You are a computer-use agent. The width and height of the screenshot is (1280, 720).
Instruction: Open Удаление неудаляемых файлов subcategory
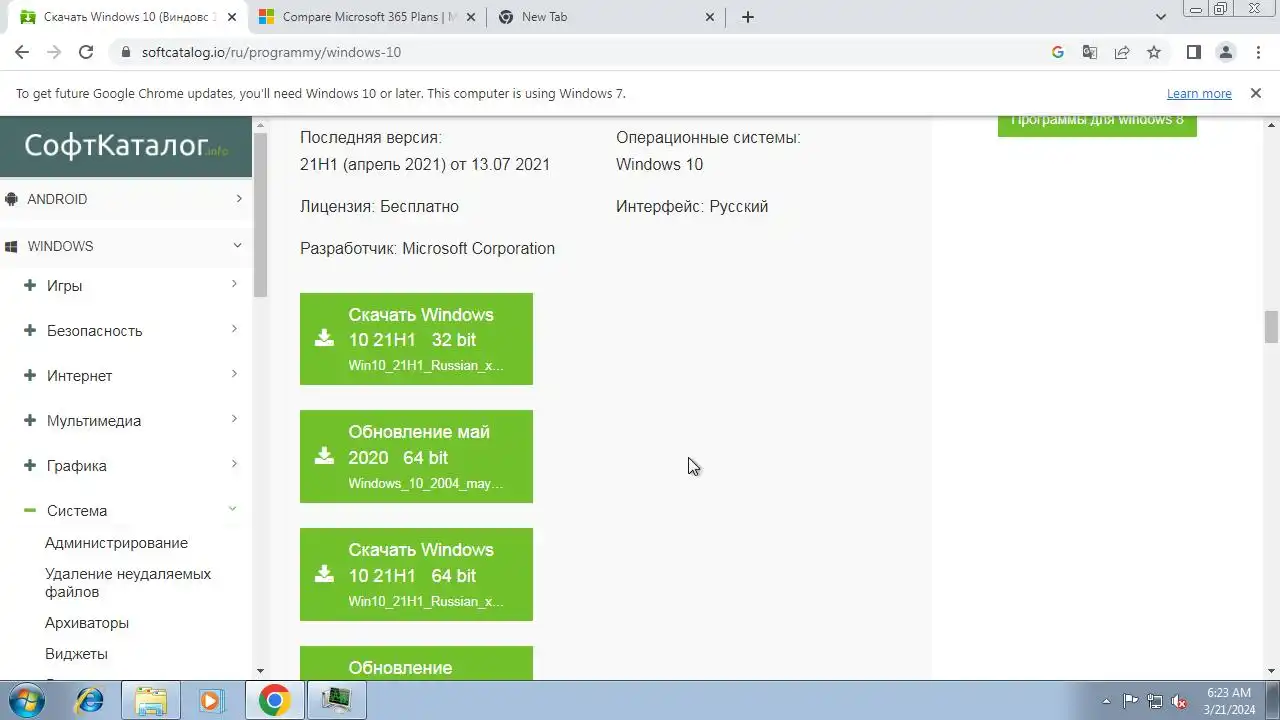128,583
